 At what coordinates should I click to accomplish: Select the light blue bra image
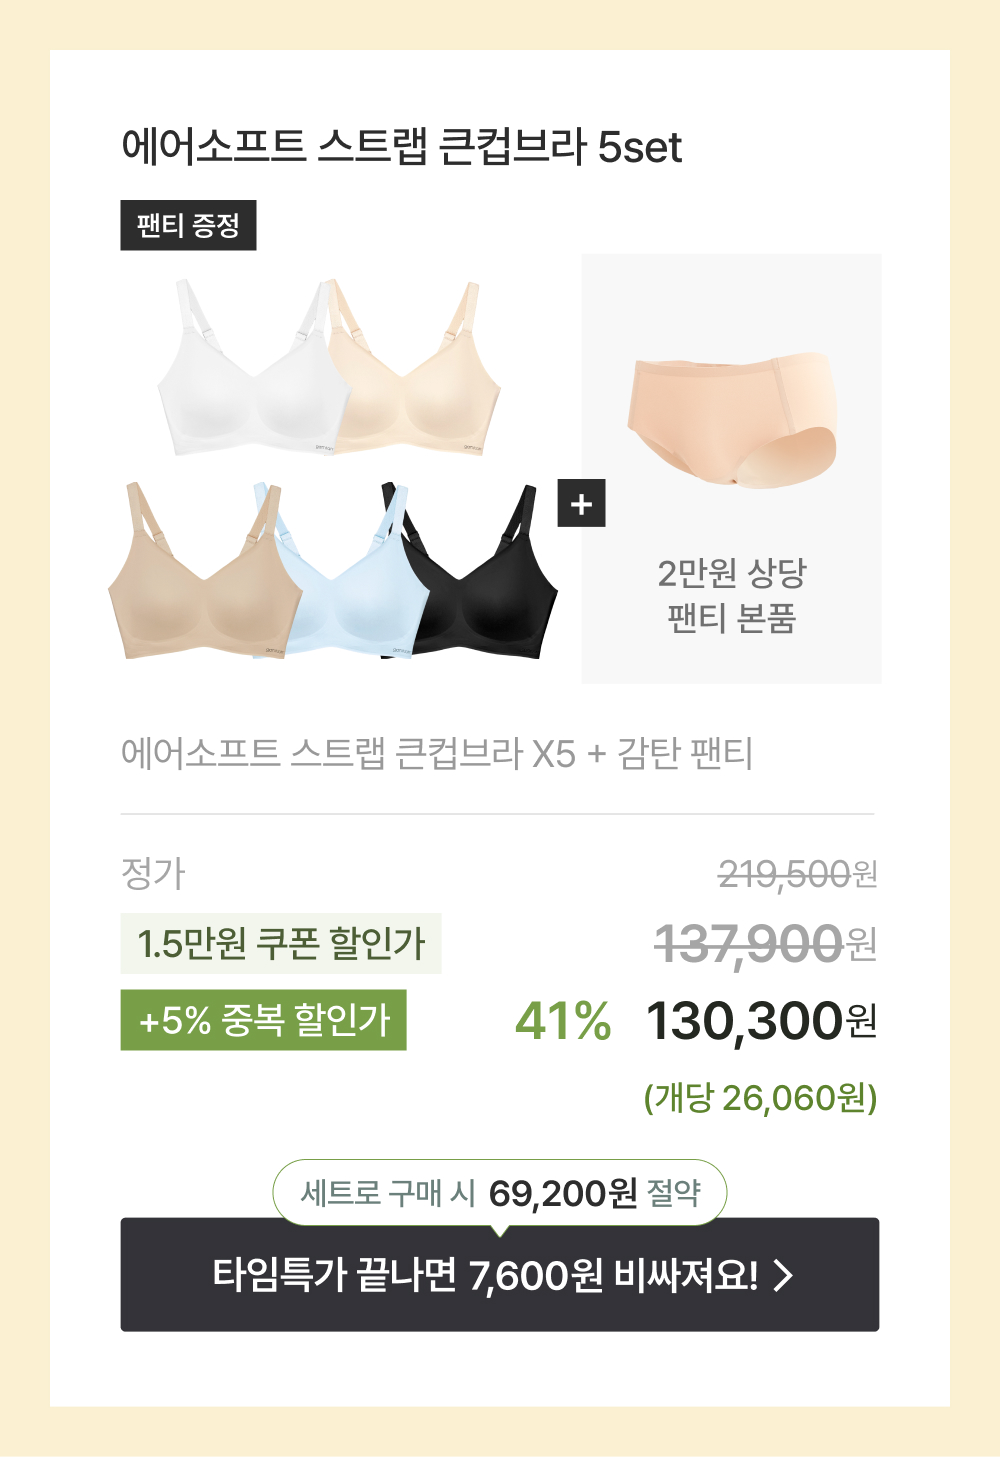(345, 572)
